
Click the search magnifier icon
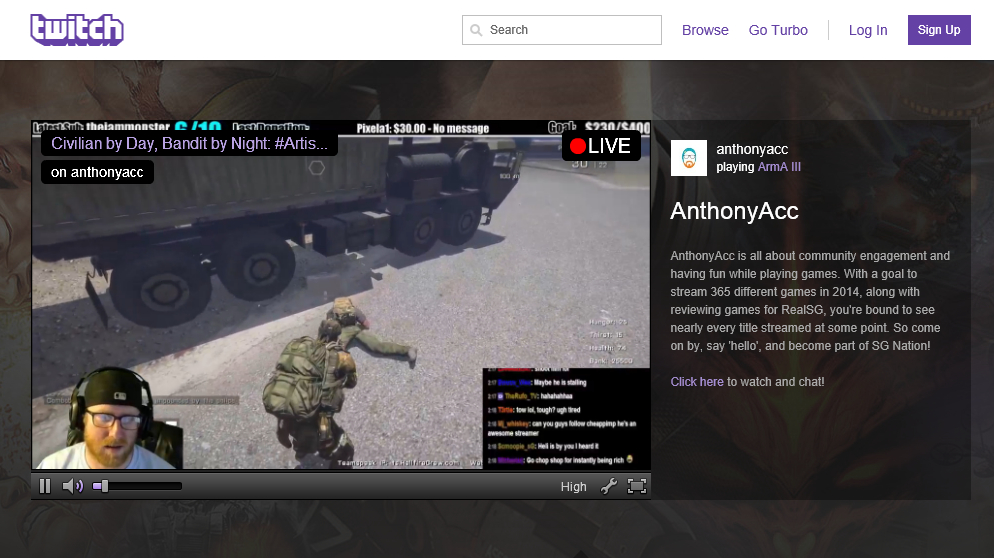coord(476,30)
